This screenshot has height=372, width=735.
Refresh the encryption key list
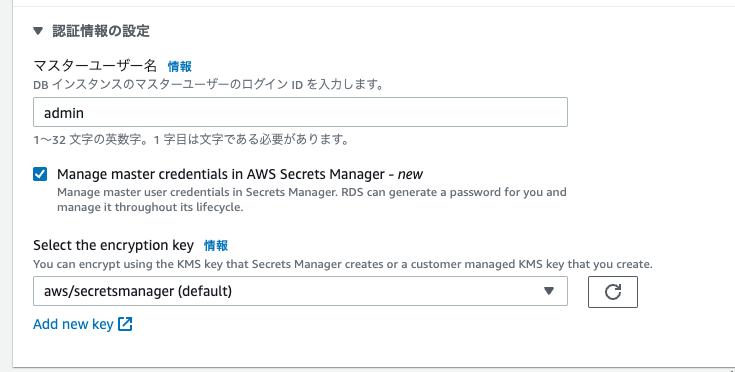[613, 291]
